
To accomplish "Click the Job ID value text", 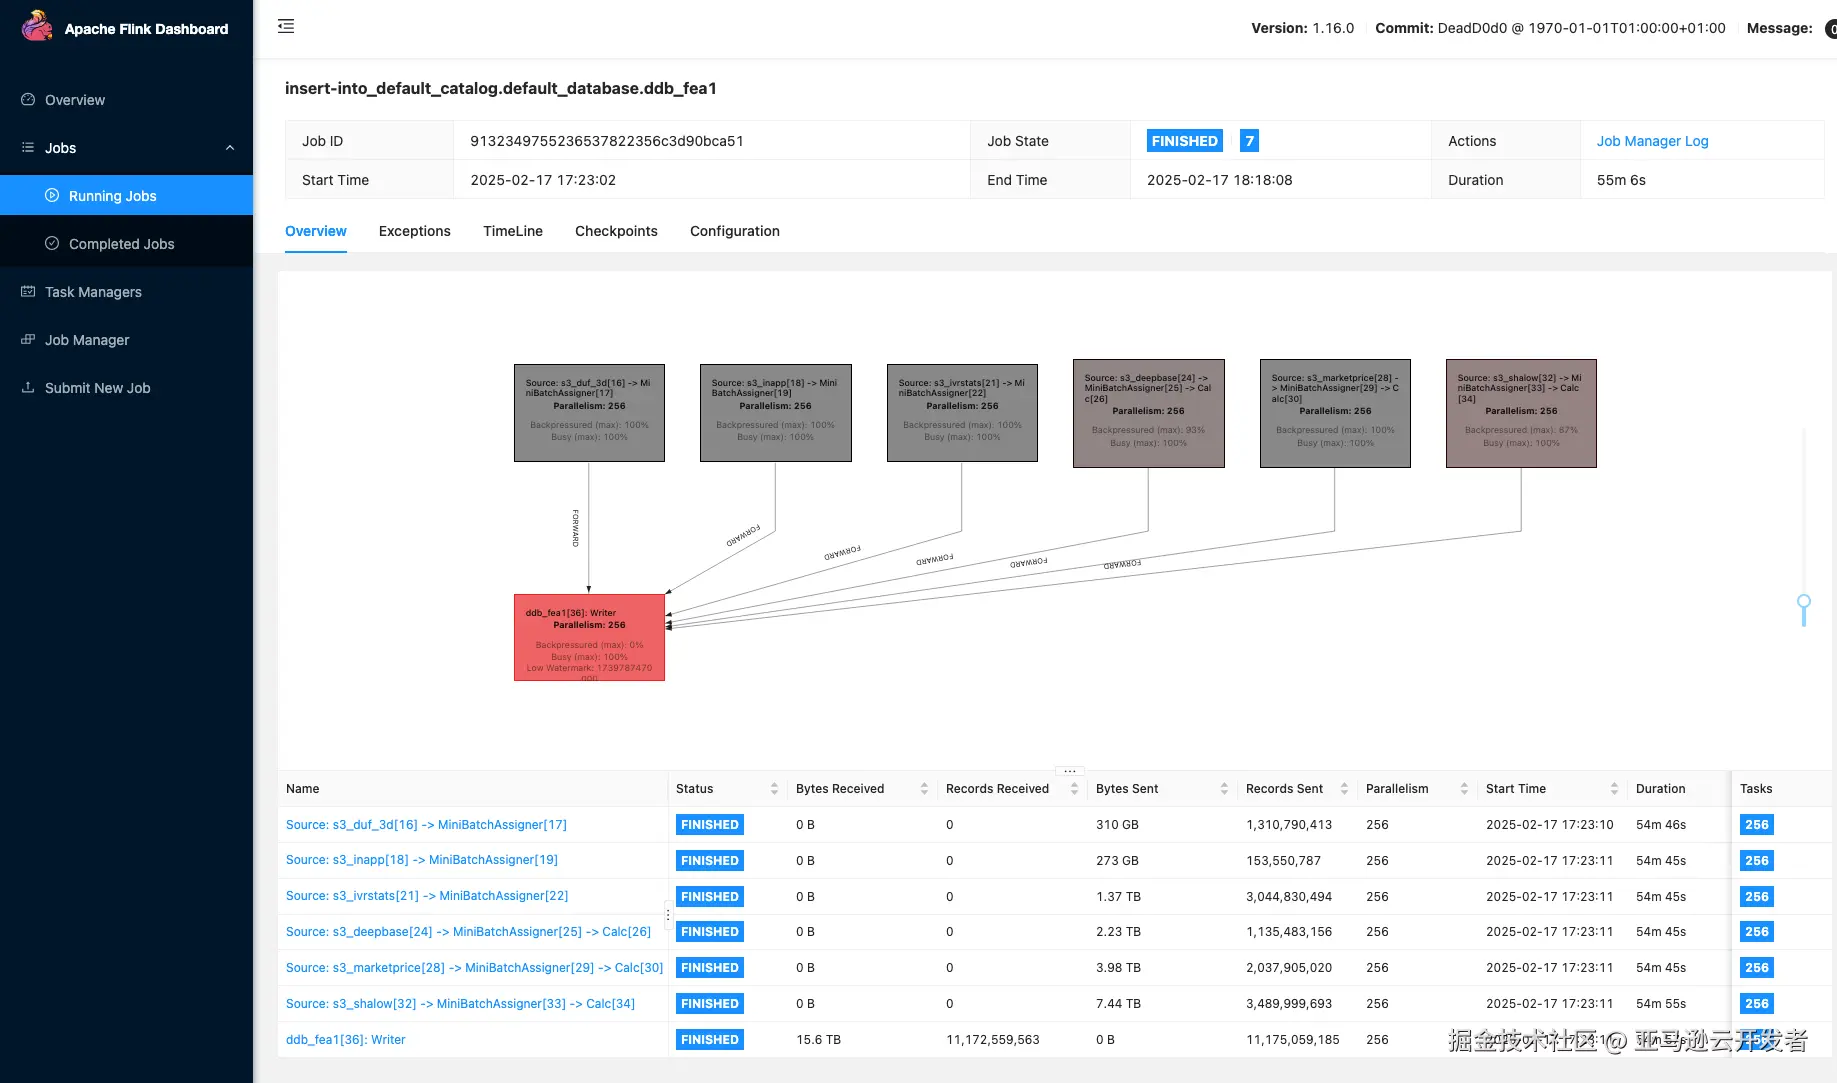I will pos(607,141).
